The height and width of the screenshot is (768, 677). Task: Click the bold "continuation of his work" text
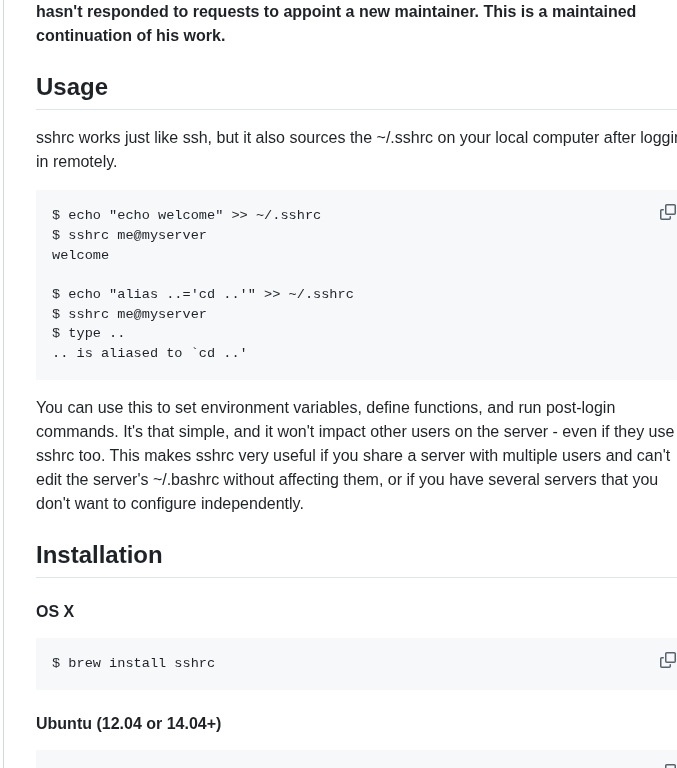click(130, 36)
